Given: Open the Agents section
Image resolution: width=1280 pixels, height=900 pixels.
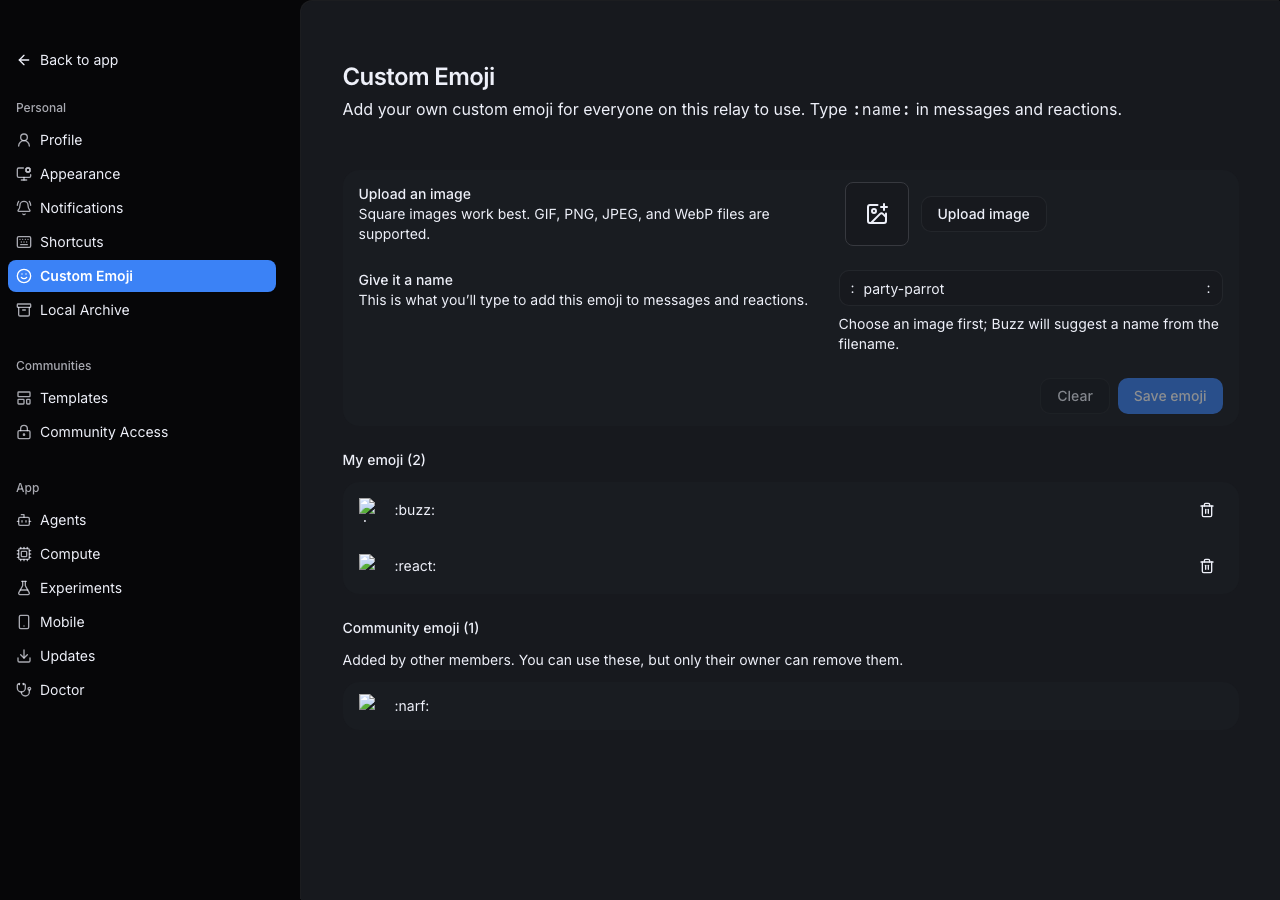Looking at the screenshot, I should click(x=142, y=520).
